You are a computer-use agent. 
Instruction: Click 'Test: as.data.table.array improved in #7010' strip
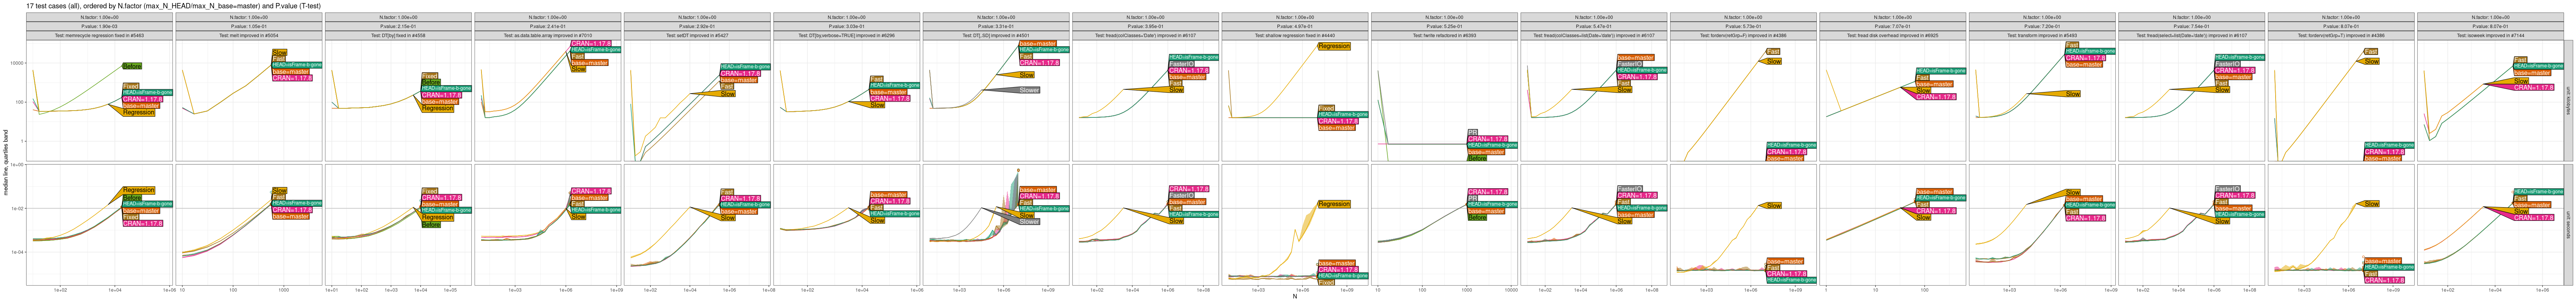548,35
